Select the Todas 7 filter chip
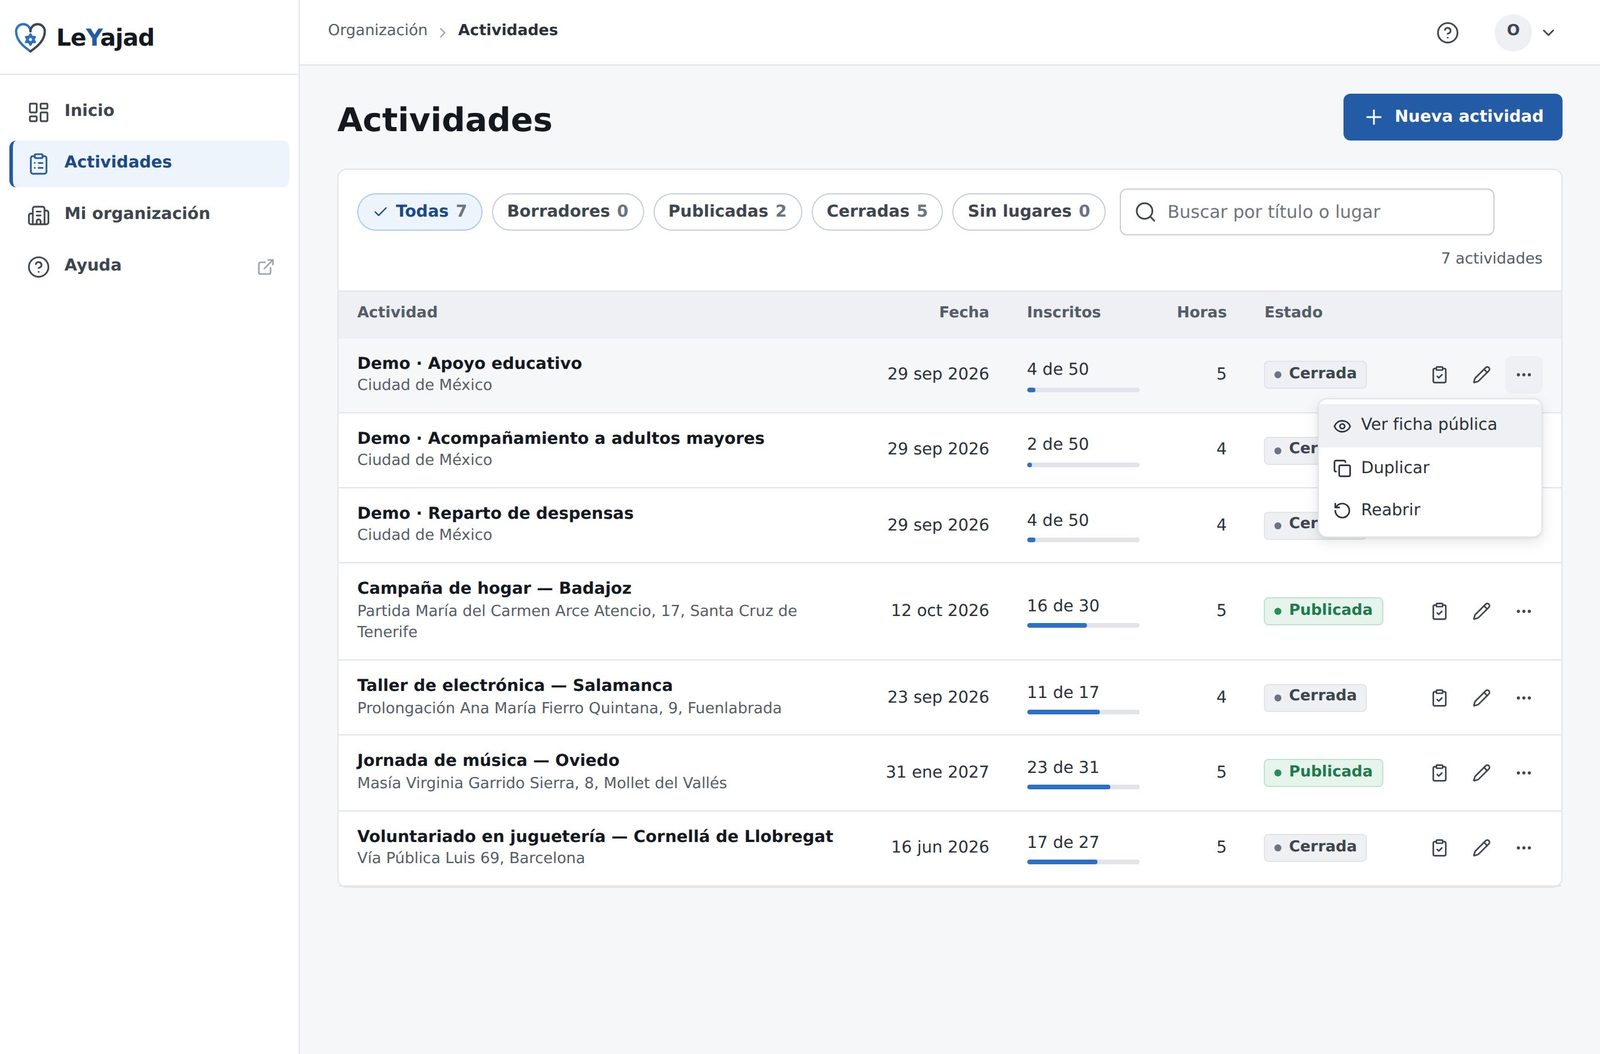 [x=420, y=212]
